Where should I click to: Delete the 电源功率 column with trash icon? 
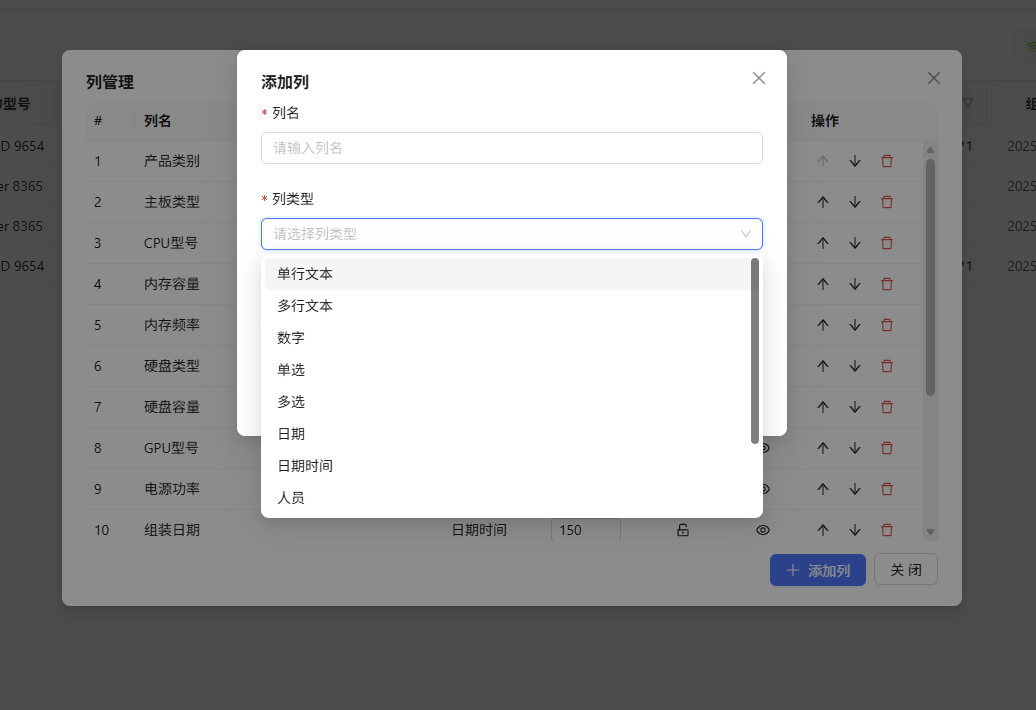click(x=887, y=489)
